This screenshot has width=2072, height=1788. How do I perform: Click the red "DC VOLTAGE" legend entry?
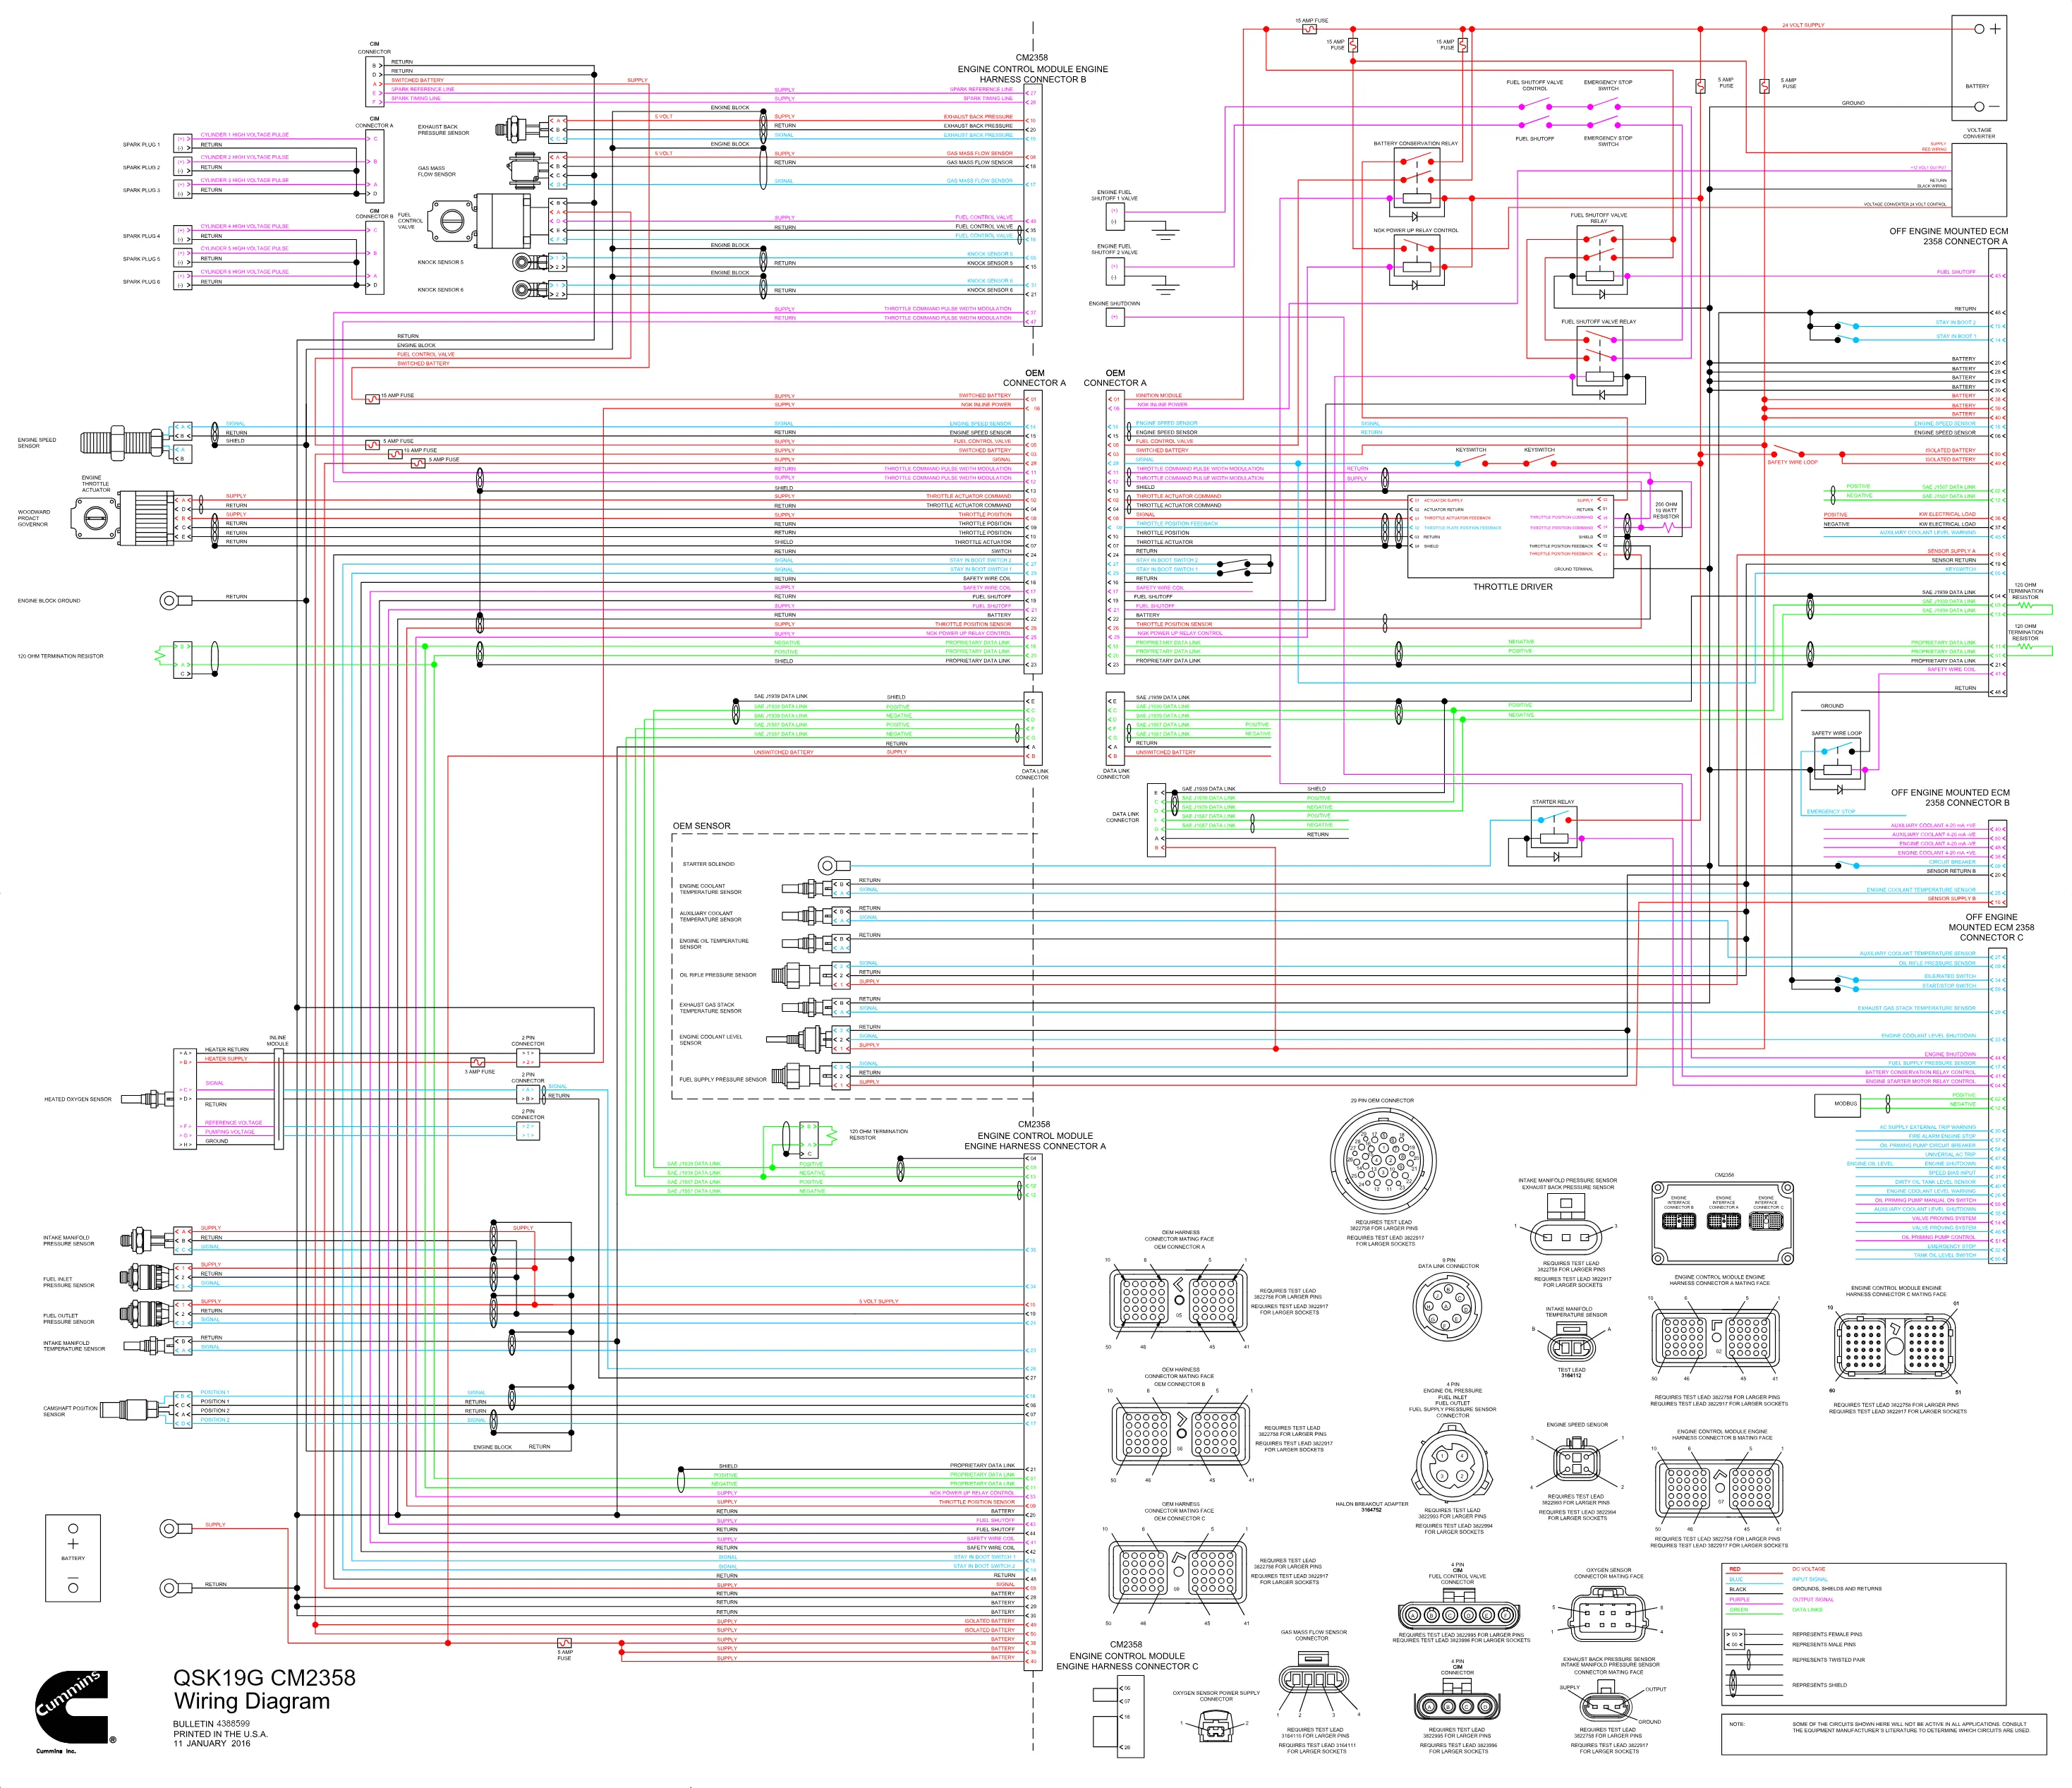[1808, 1569]
